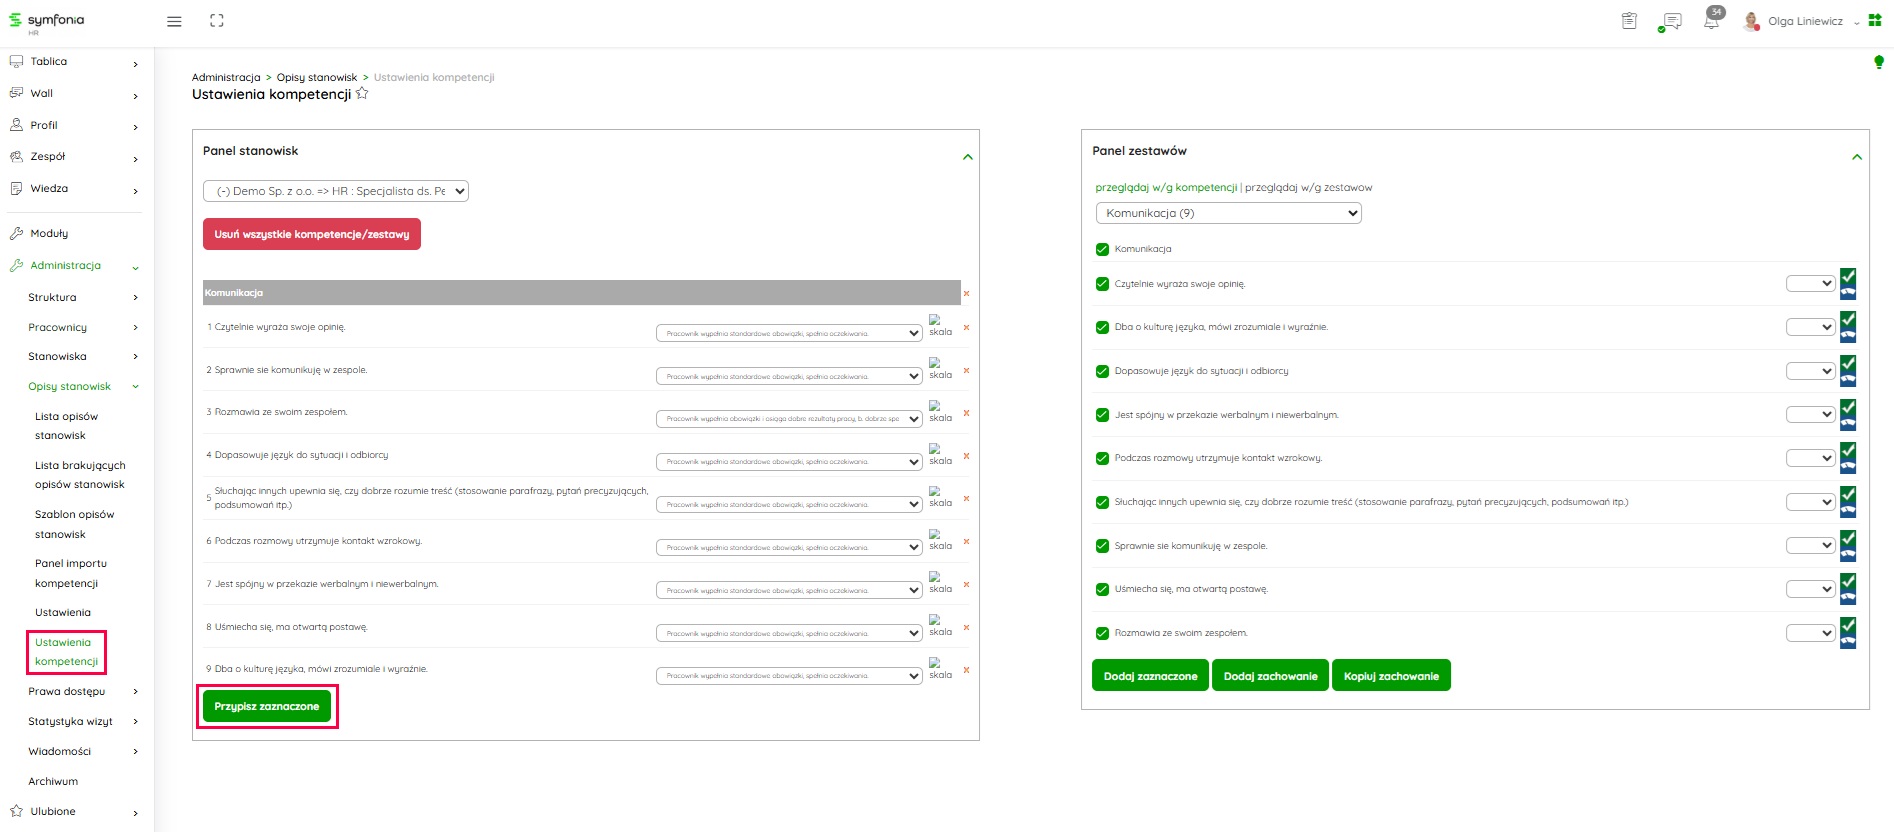Uncheck 'Czytelnie wyraża swoje opinię' checkbox
Image resolution: width=1894 pixels, height=832 pixels.
coord(1102,284)
